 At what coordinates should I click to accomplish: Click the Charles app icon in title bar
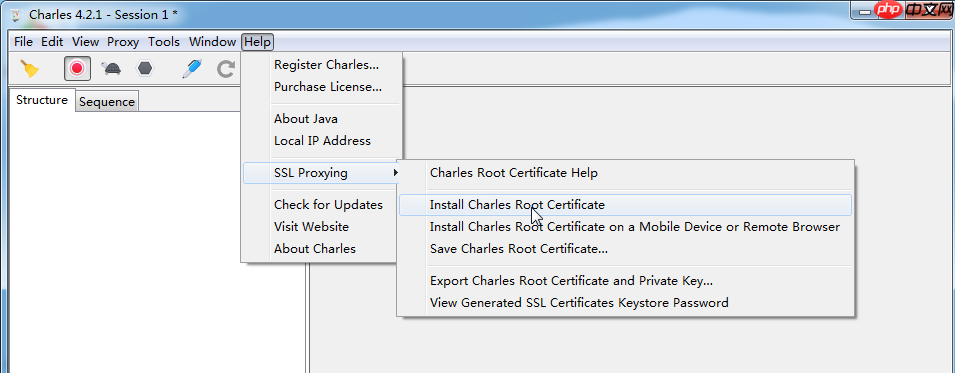tap(16, 15)
